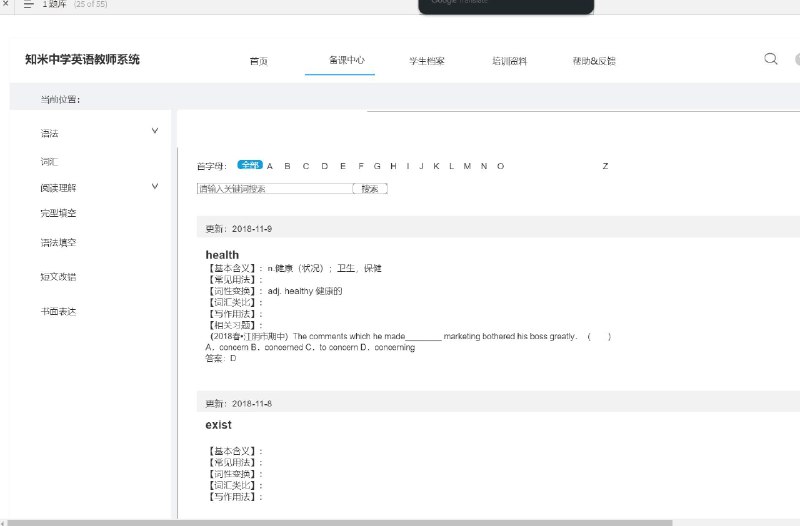
Task: Expand the 语法 sidebar chevron
Action: [x=155, y=131]
